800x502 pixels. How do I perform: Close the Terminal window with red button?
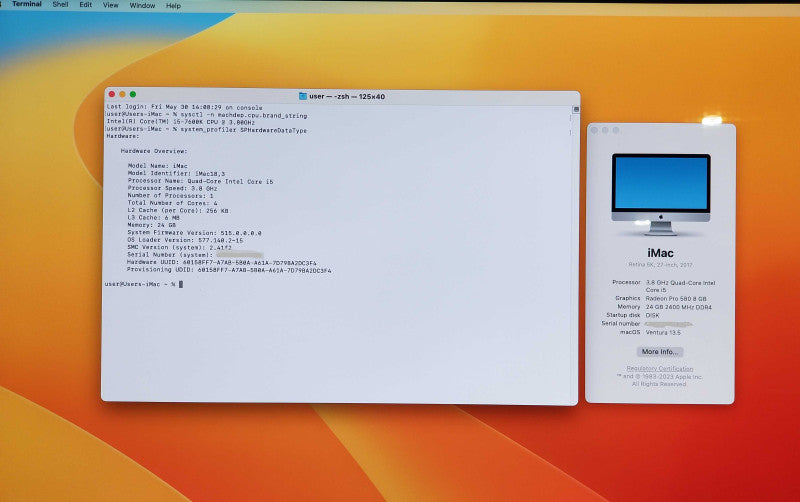(112, 94)
